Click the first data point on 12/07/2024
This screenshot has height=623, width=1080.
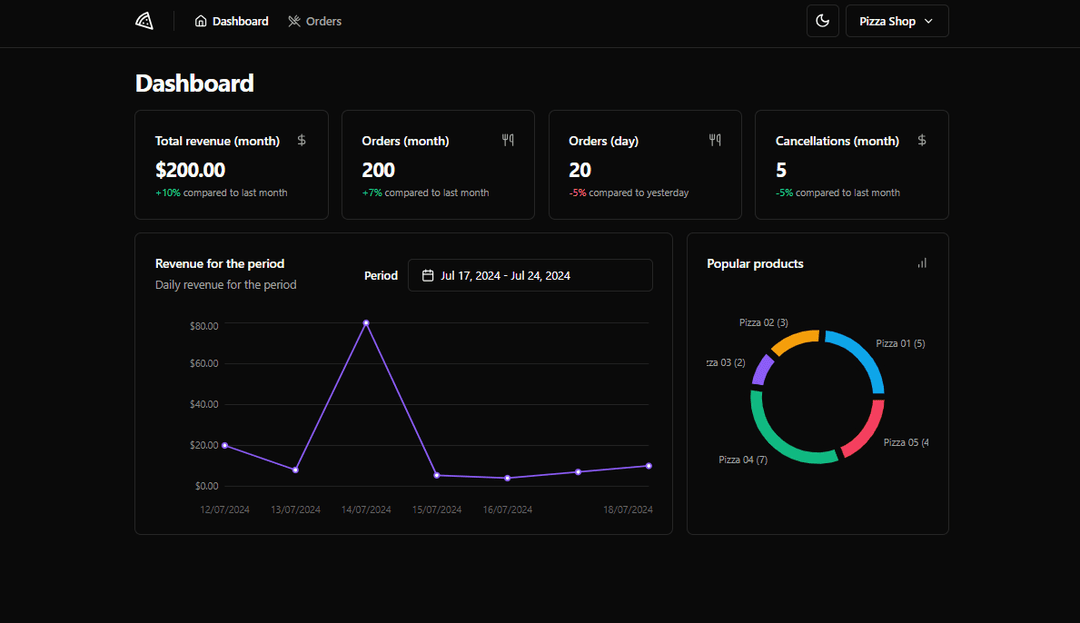tap(224, 445)
